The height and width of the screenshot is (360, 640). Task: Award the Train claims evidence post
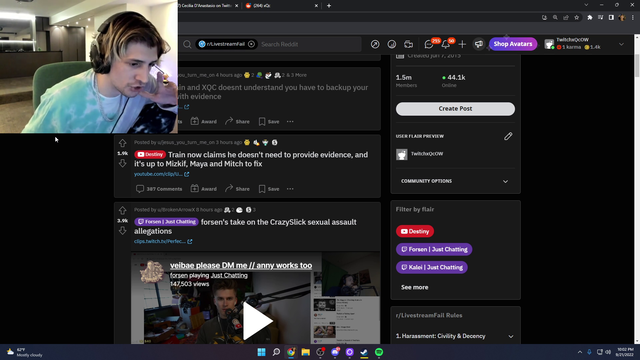(204, 189)
